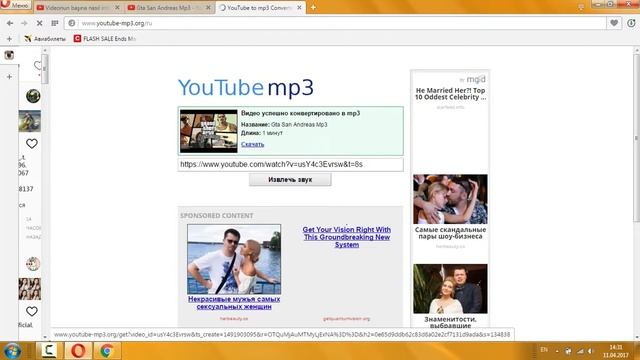The height and width of the screenshot is (360, 640).
Task: Open Chrome browser in the taskbar
Action: point(107,351)
